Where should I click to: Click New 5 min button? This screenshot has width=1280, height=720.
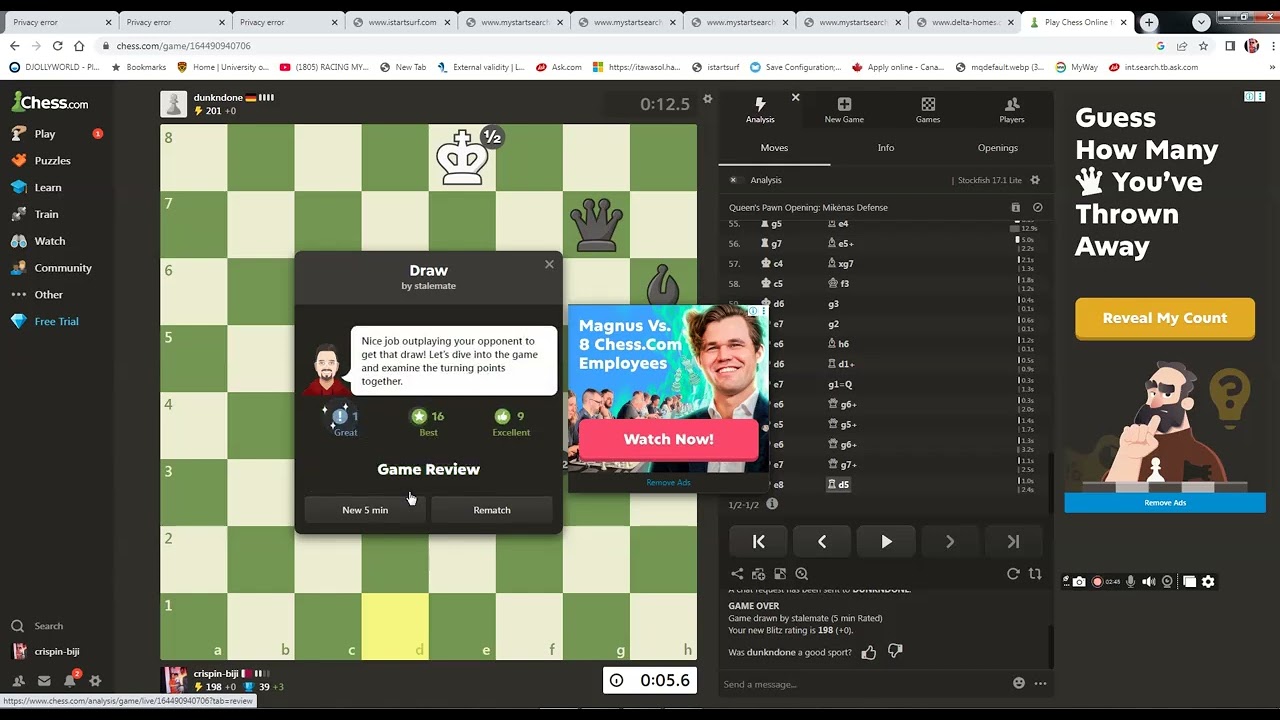point(365,510)
